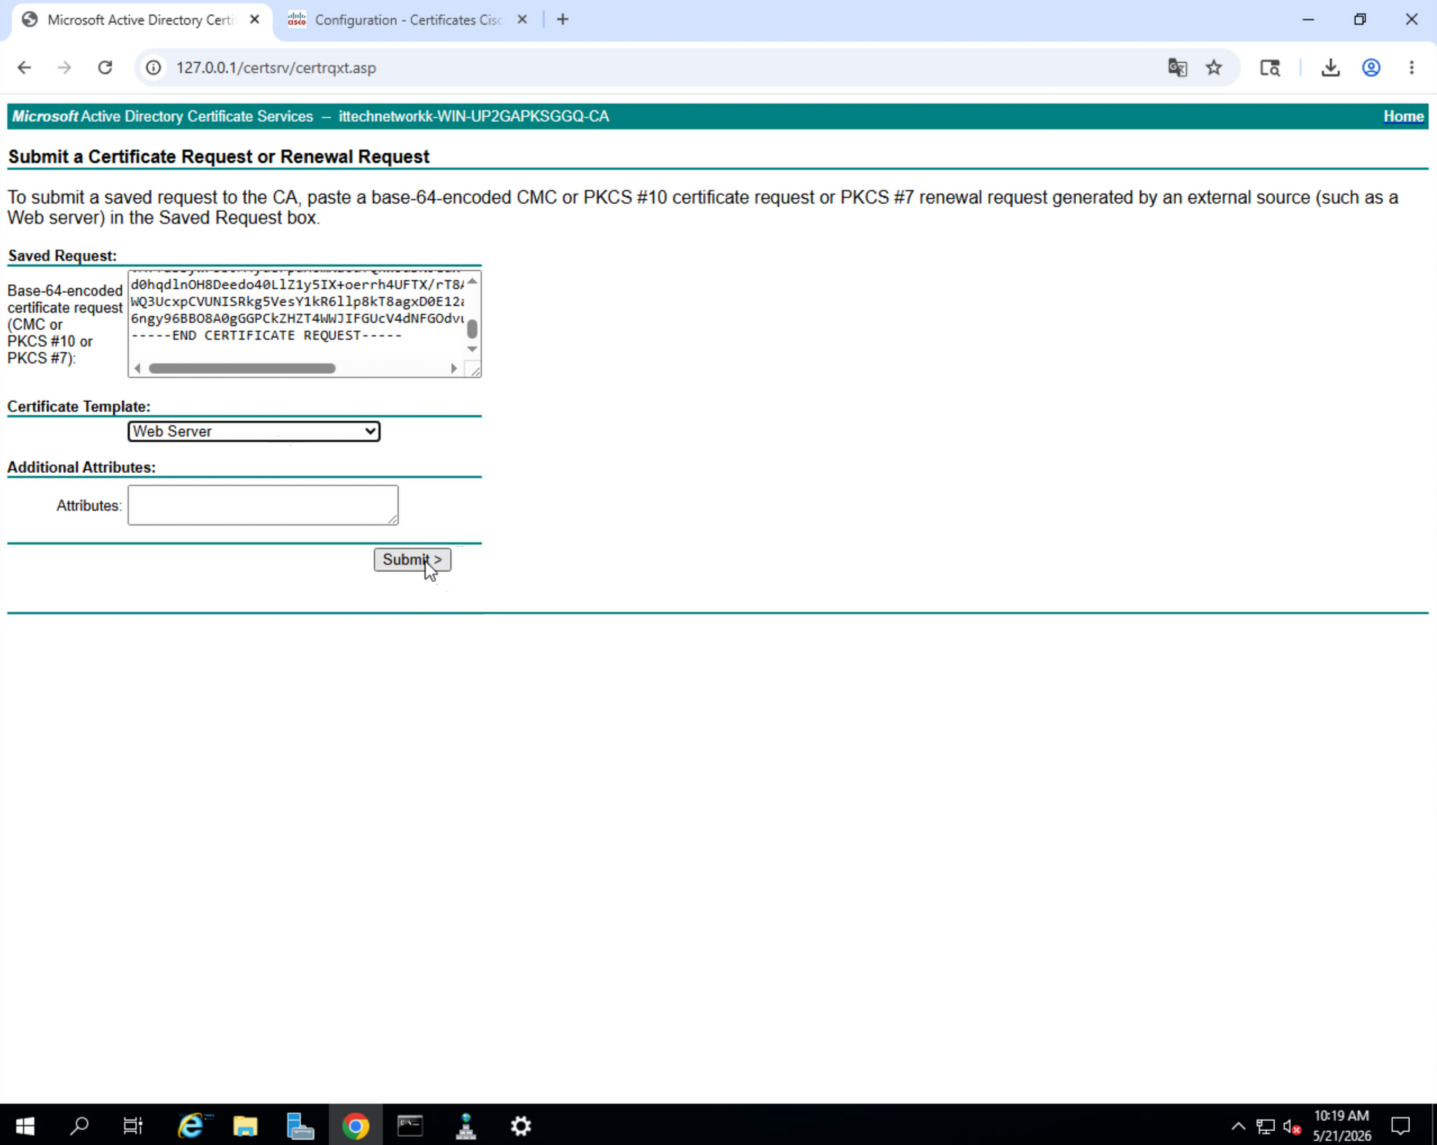Click the Saved Request scroll right arrow

tap(454, 368)
